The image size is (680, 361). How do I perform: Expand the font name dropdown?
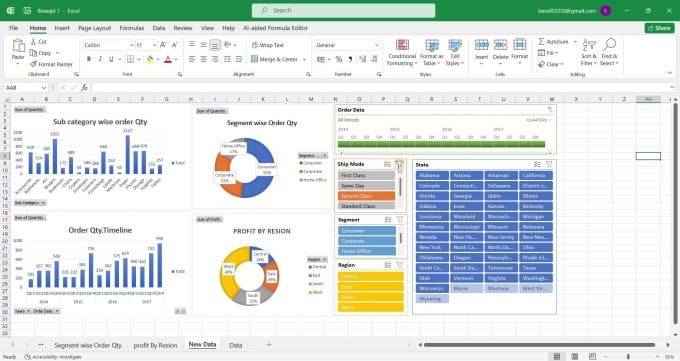coord(131,45)
